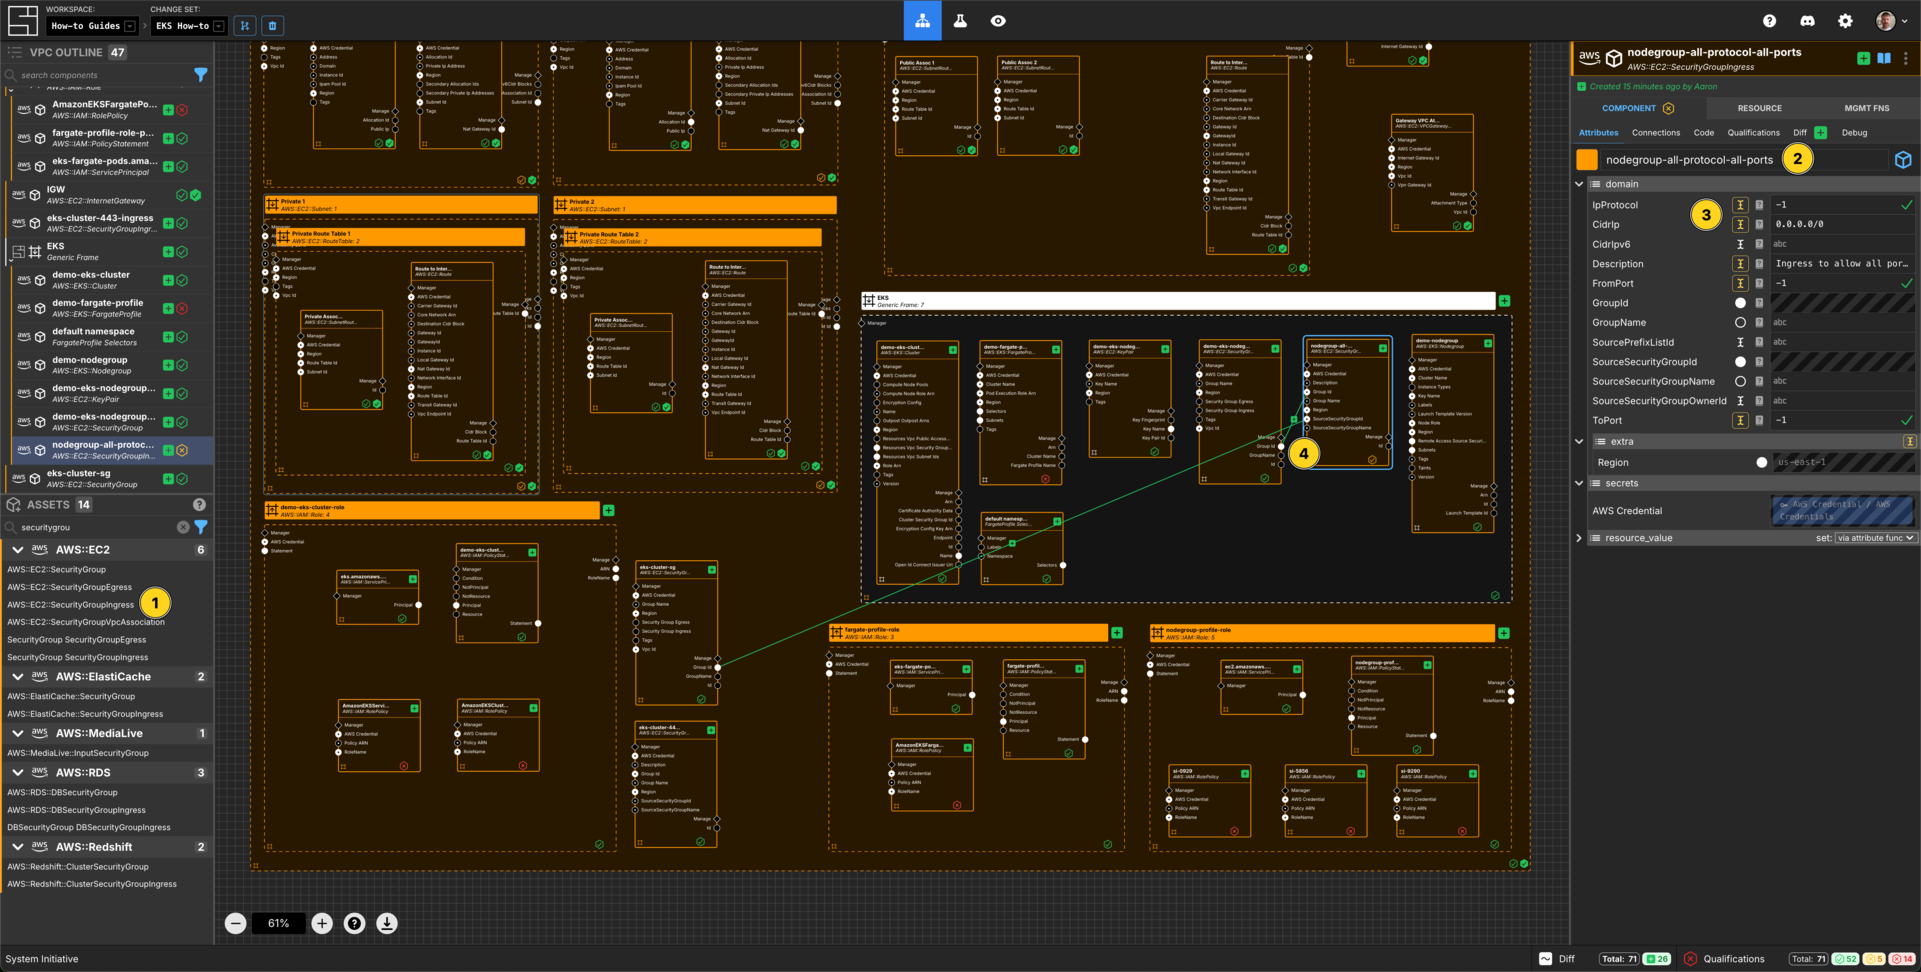This screenshot has height=972, width=1921.
Task: Open the 'via attribute func' set dropdown
Action: [x=1875, y=539]
